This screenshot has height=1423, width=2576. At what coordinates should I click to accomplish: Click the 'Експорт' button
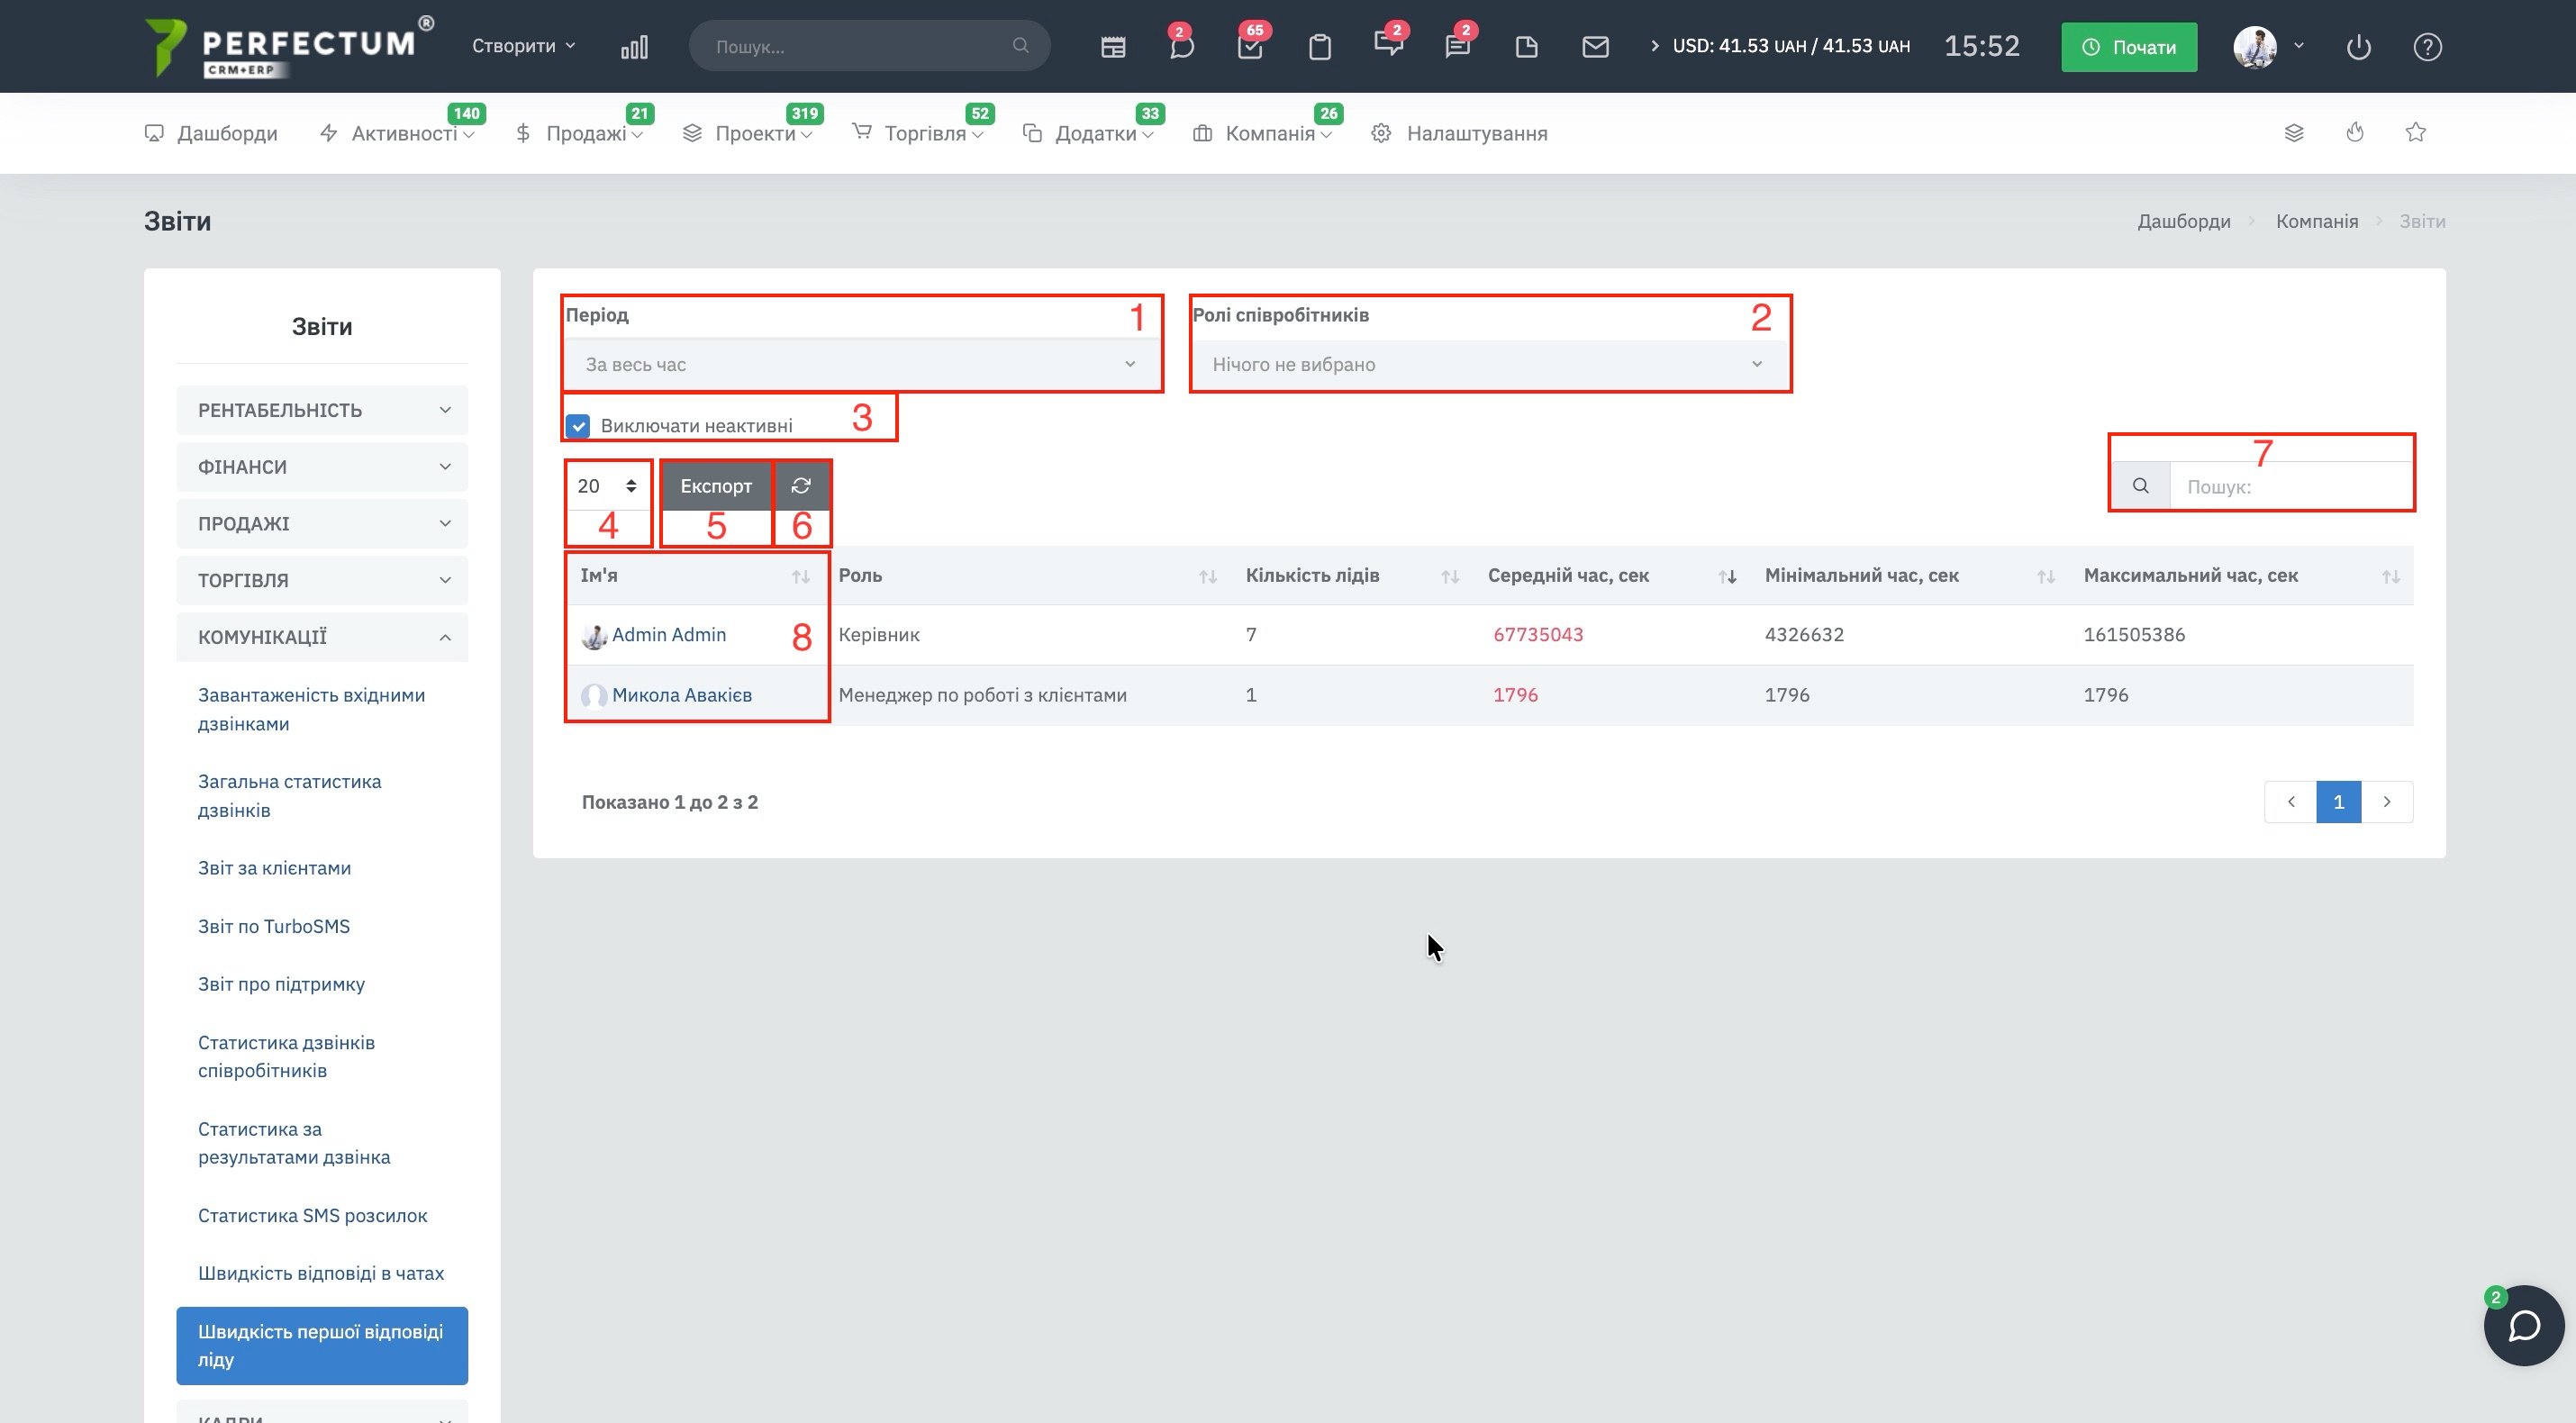pos(716,486)
